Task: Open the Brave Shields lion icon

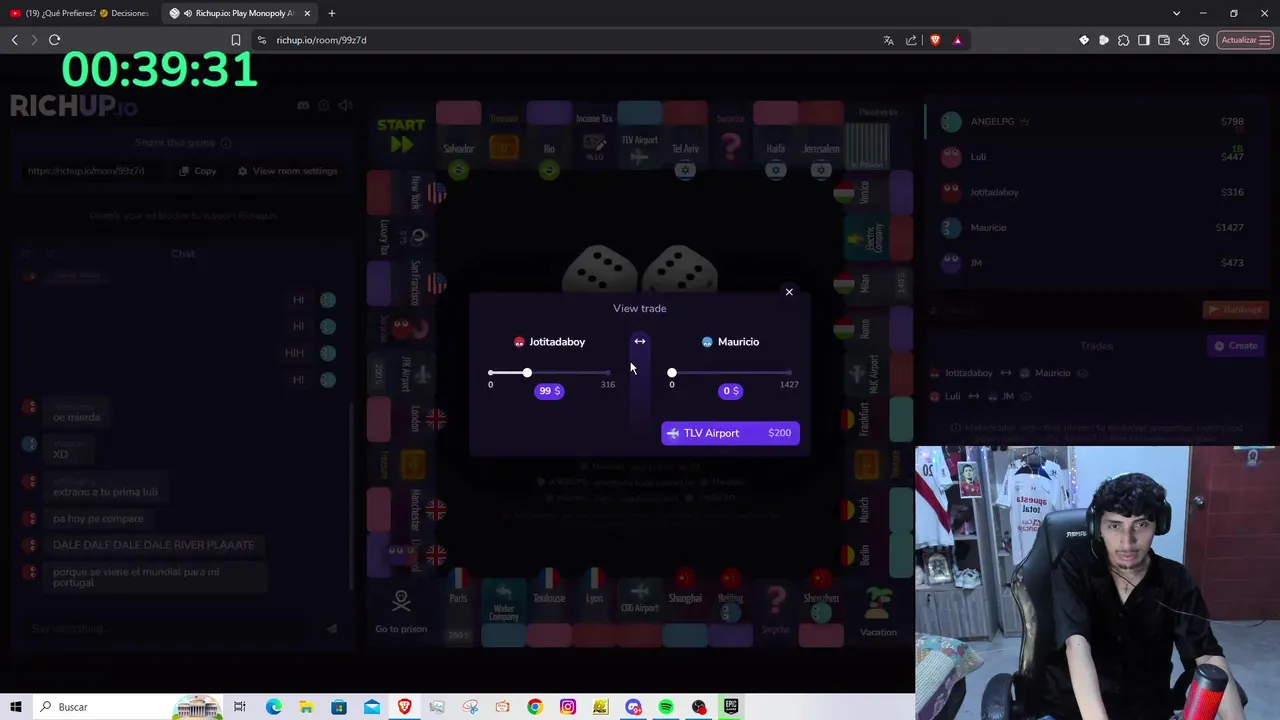Action: [935, 40]
